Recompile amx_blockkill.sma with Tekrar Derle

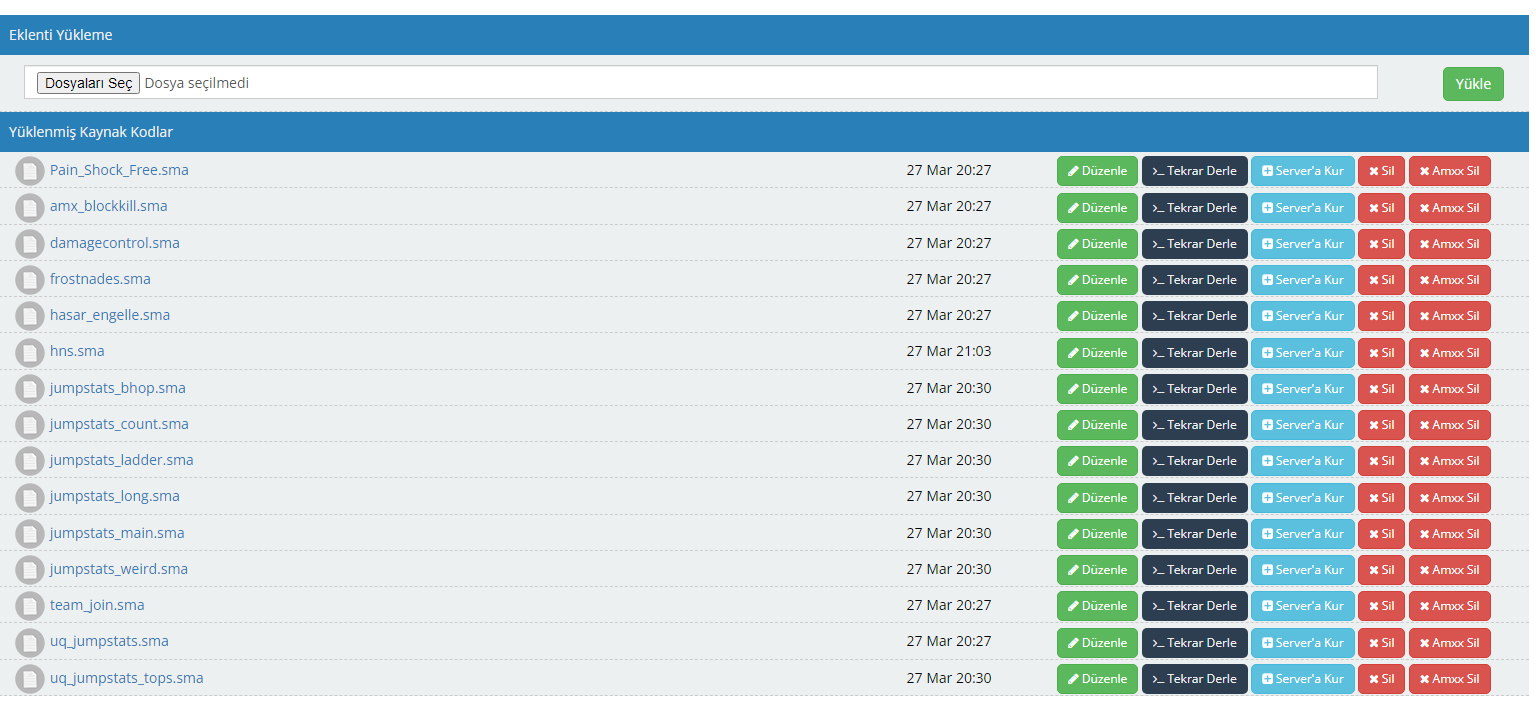(x=1195, y=207)
